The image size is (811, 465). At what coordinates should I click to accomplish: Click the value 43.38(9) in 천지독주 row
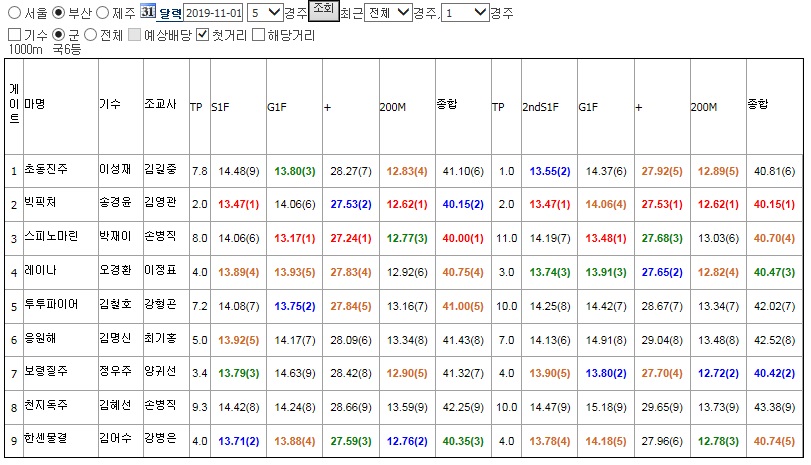point(774,407)
